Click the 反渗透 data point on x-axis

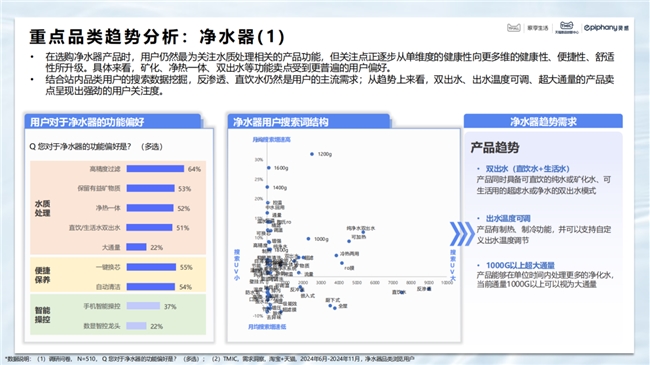(429, 289)
